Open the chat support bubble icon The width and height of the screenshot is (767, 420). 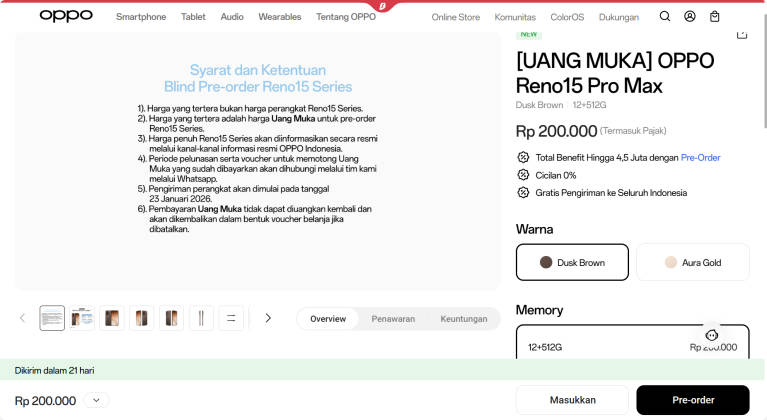click(712, 335)
